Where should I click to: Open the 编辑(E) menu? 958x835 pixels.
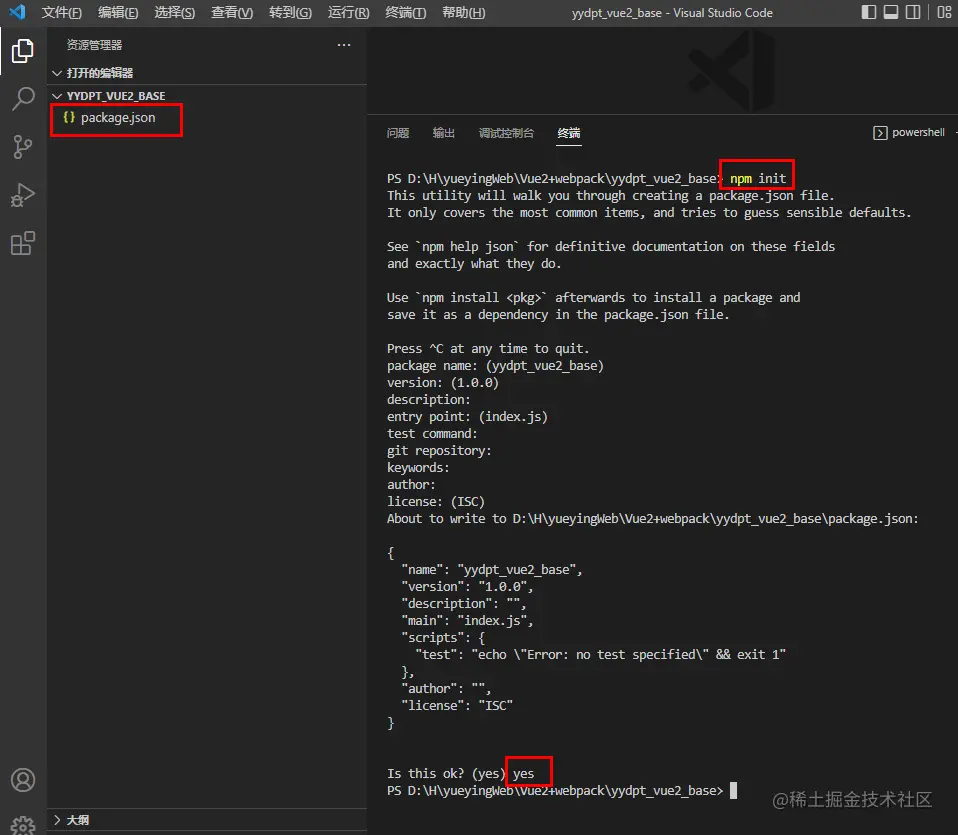pos(118,12)
